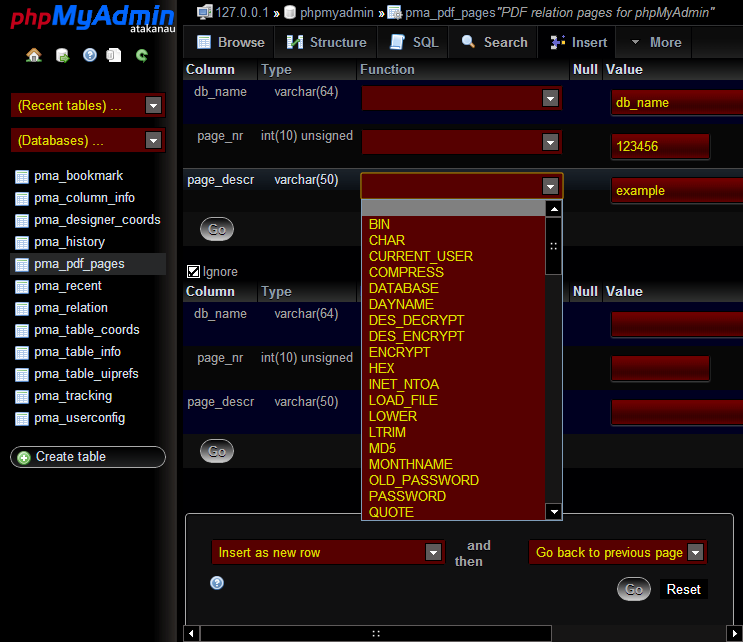The width and height of the screenshot is (743, 642).
Task: Click the log out icon beside Home
Action: tap(63, 55)
